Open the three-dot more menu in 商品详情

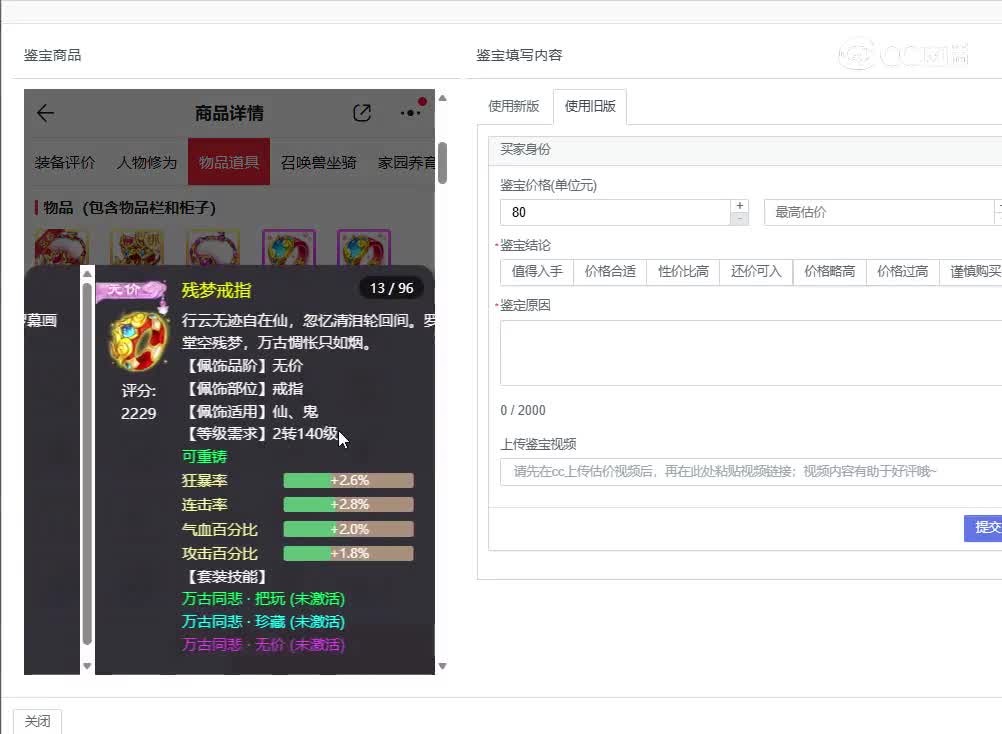[410, 113]
